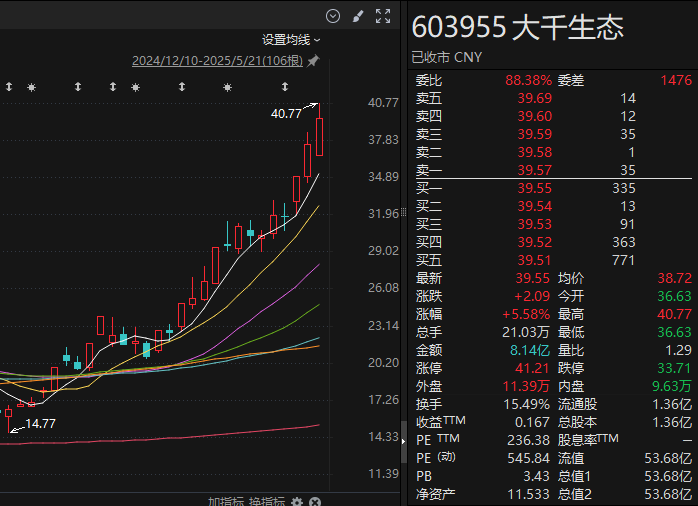The image size is (698, 506).
Task: Click the 流值 53.68亿 value
Action: click(668, 458)
